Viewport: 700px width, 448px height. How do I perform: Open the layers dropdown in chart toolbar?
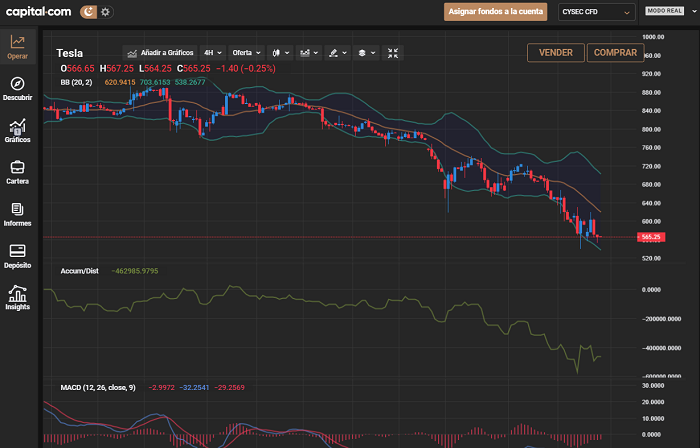366,53
